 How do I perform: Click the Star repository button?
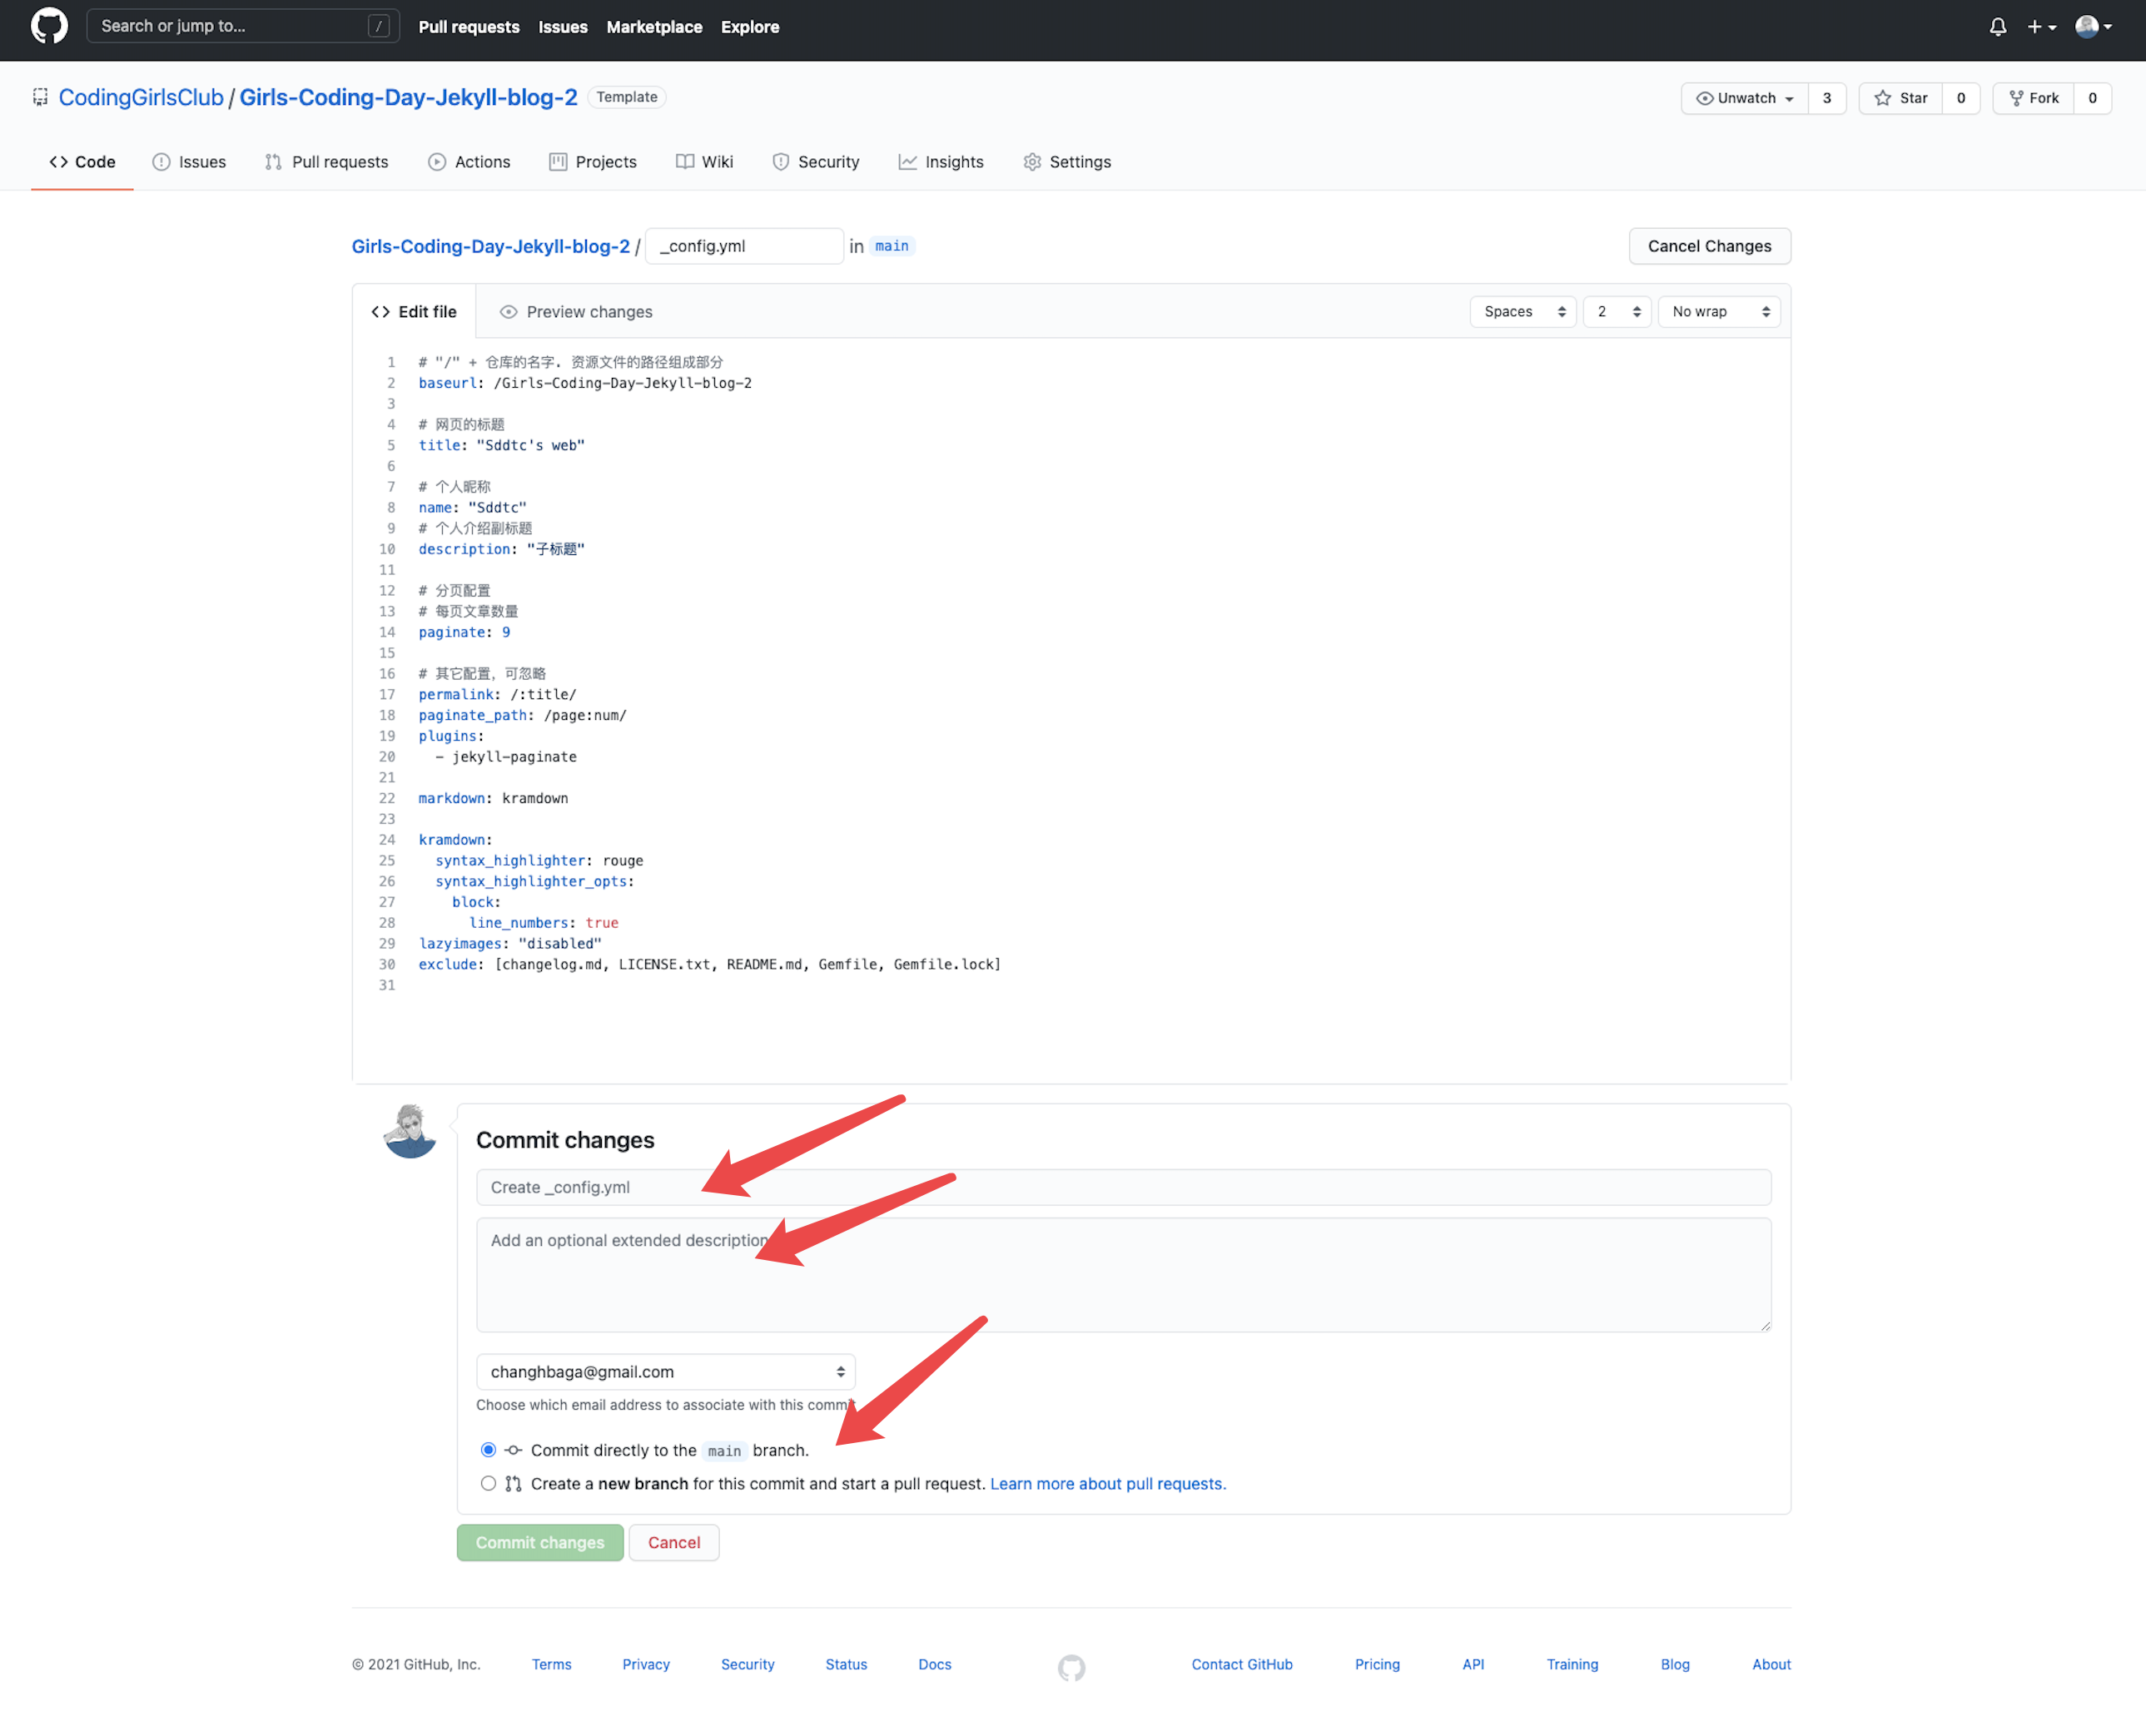tap(1900, 98)
